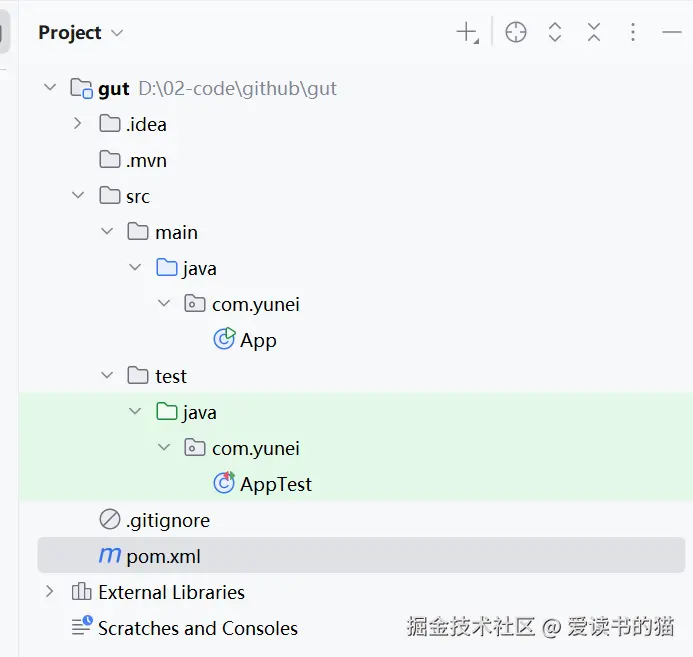Click the AppTest class icon
This screenshot has width=693, height=657.
[225, 484]
